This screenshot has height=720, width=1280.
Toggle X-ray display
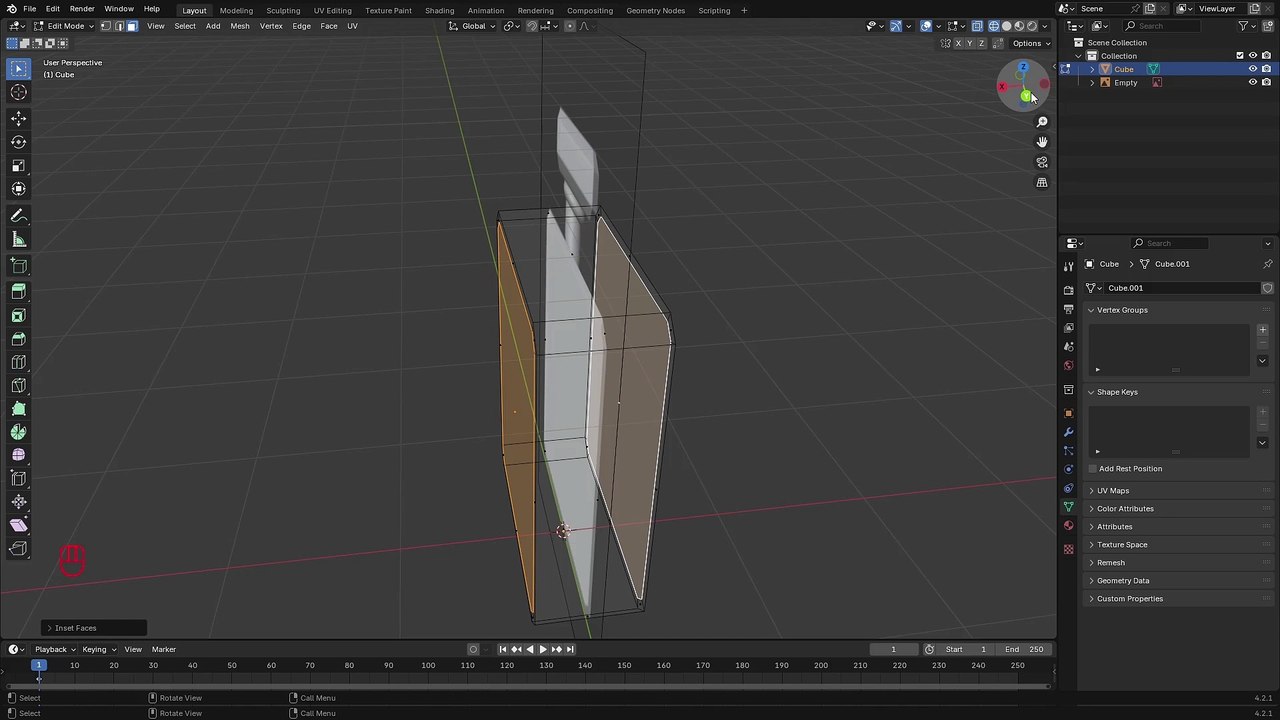[x=977, y=26]
